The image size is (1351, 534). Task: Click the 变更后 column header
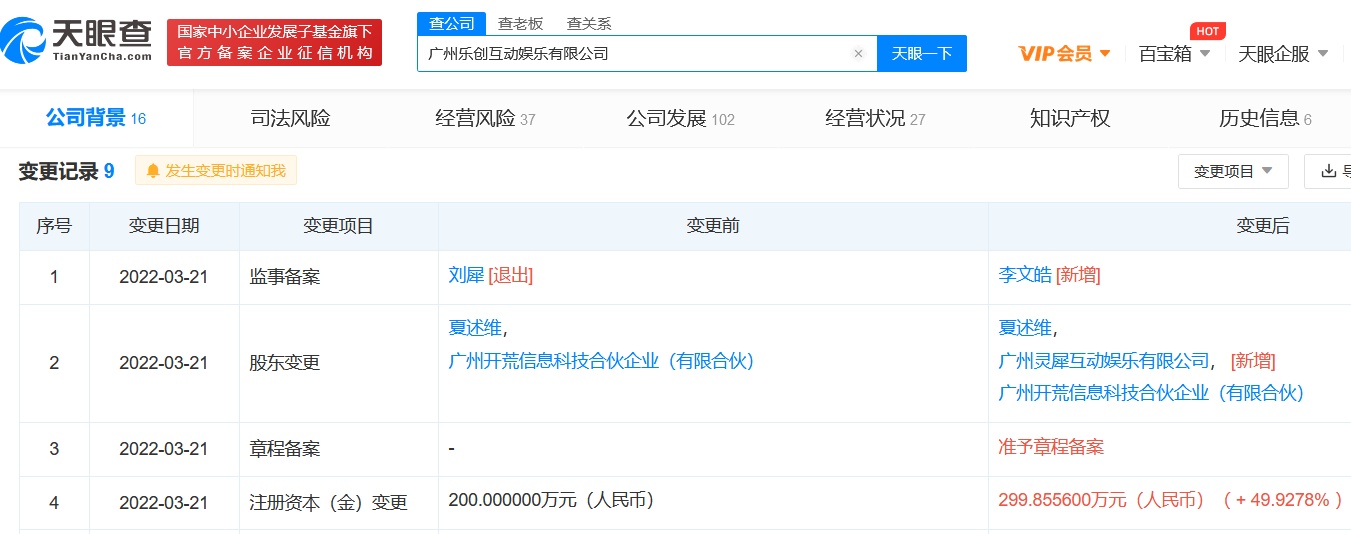pyautogui.click(x=1263, y=226)
